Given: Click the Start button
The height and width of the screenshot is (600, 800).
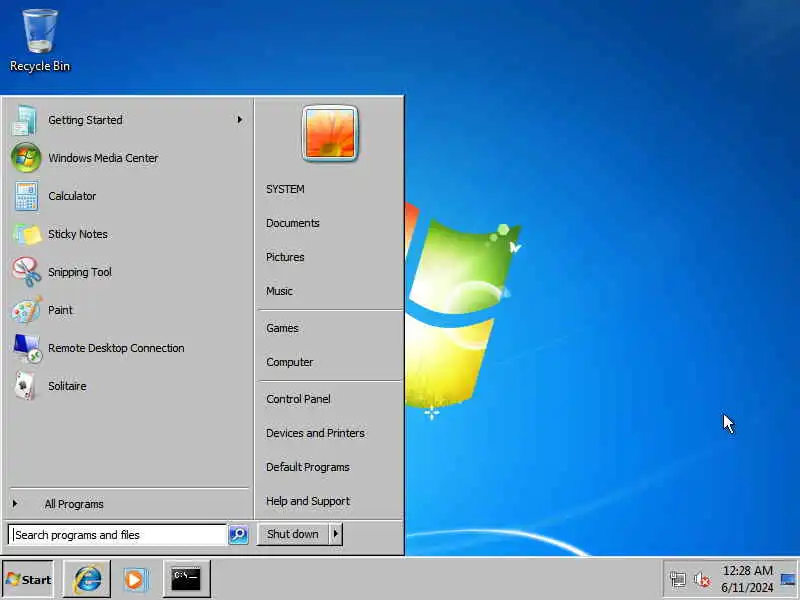Looking at the screenshot, I should point(28,580).
